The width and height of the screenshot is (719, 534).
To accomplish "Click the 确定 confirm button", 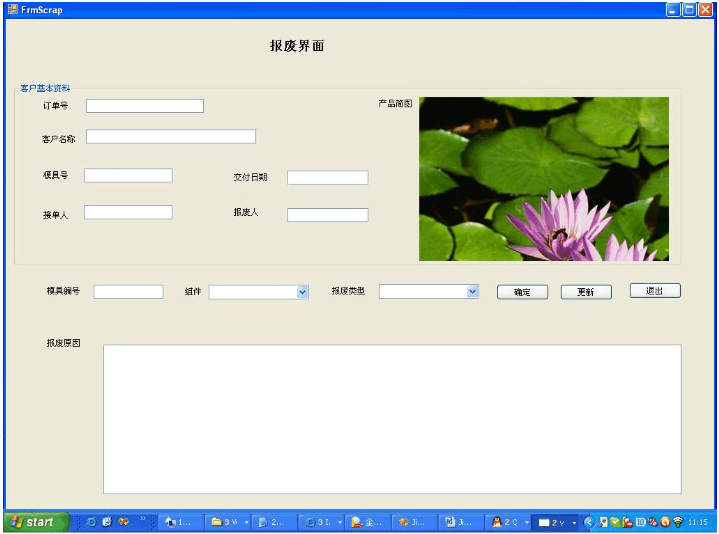I will [x=522, y=292].
